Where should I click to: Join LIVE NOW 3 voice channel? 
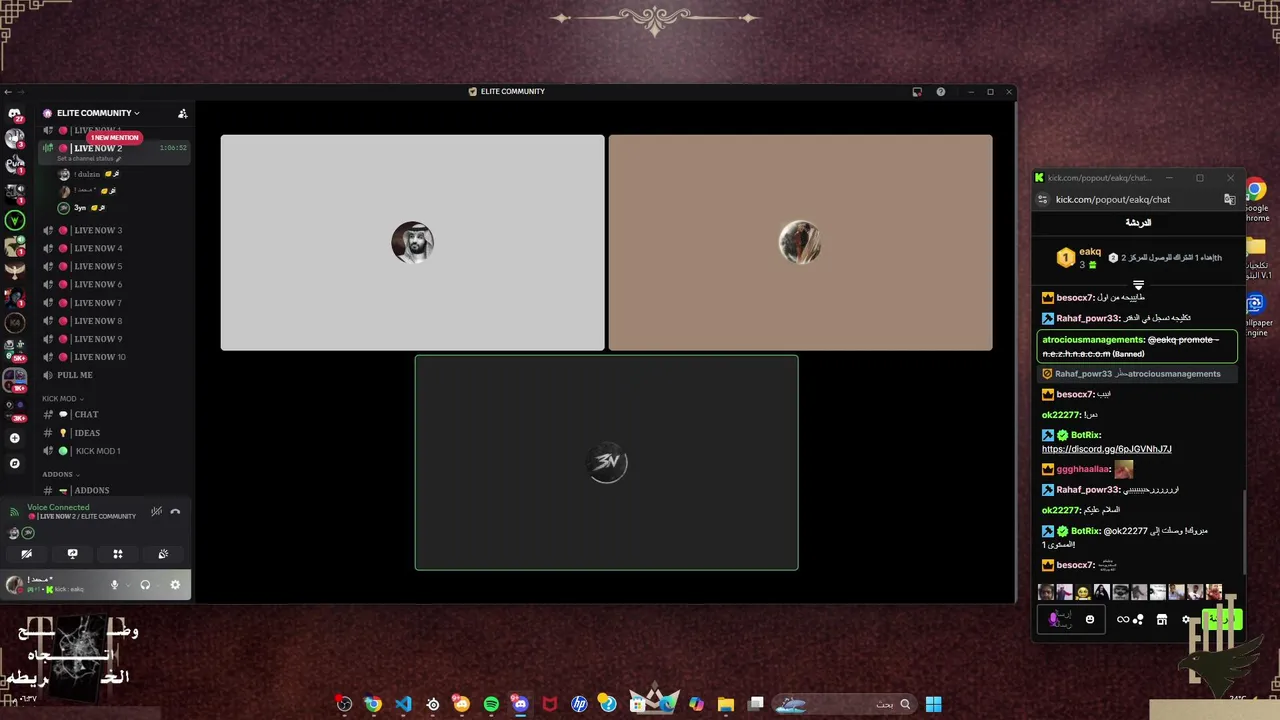[x=113, y=230]
